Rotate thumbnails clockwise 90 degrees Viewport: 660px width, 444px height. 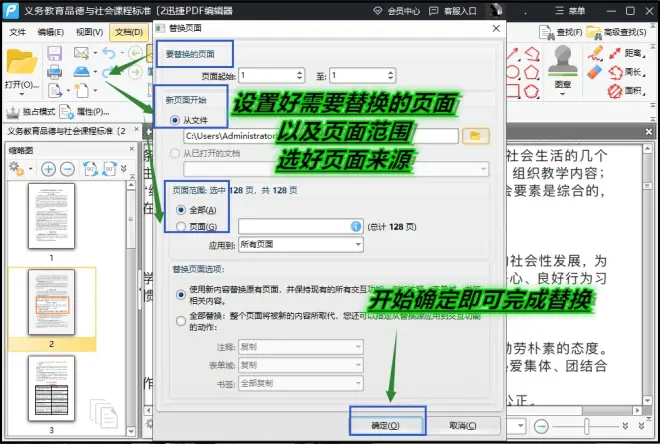coord(109,169)
